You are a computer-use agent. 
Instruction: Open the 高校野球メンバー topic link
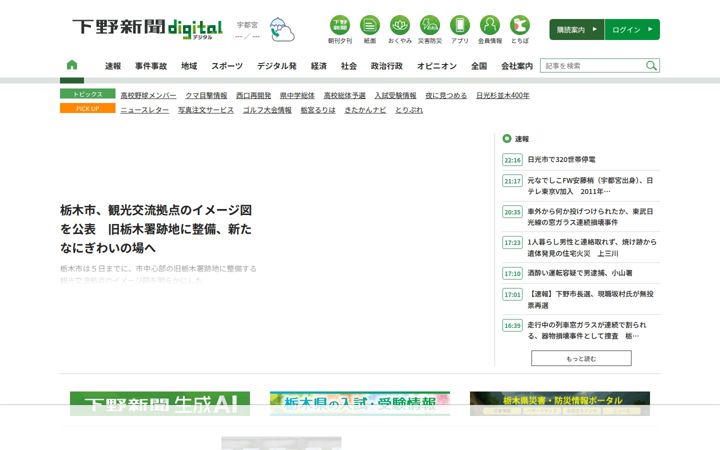click(148, 96)
